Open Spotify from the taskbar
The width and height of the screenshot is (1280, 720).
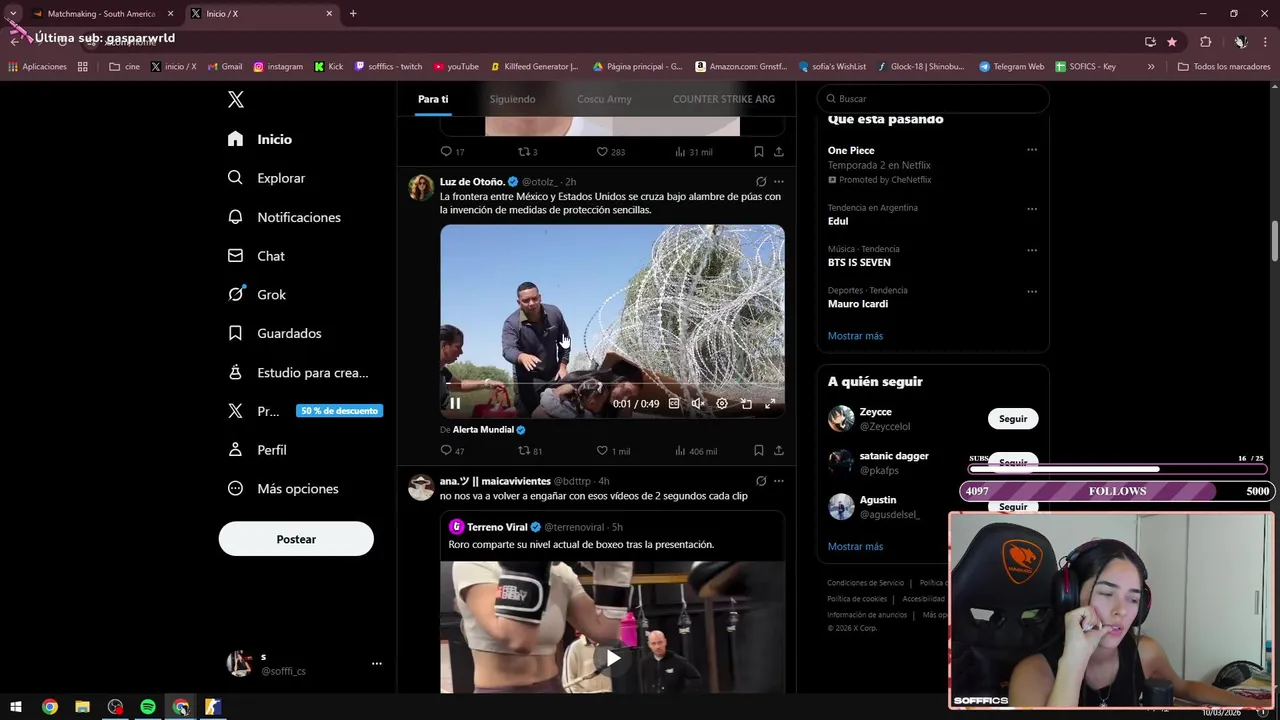point(148,707)
